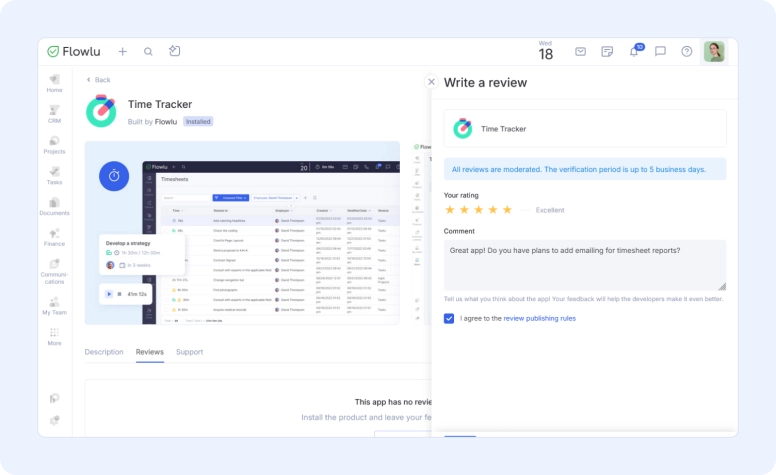
Task: Open My Team in sidebar
Action: coord(54,305)
